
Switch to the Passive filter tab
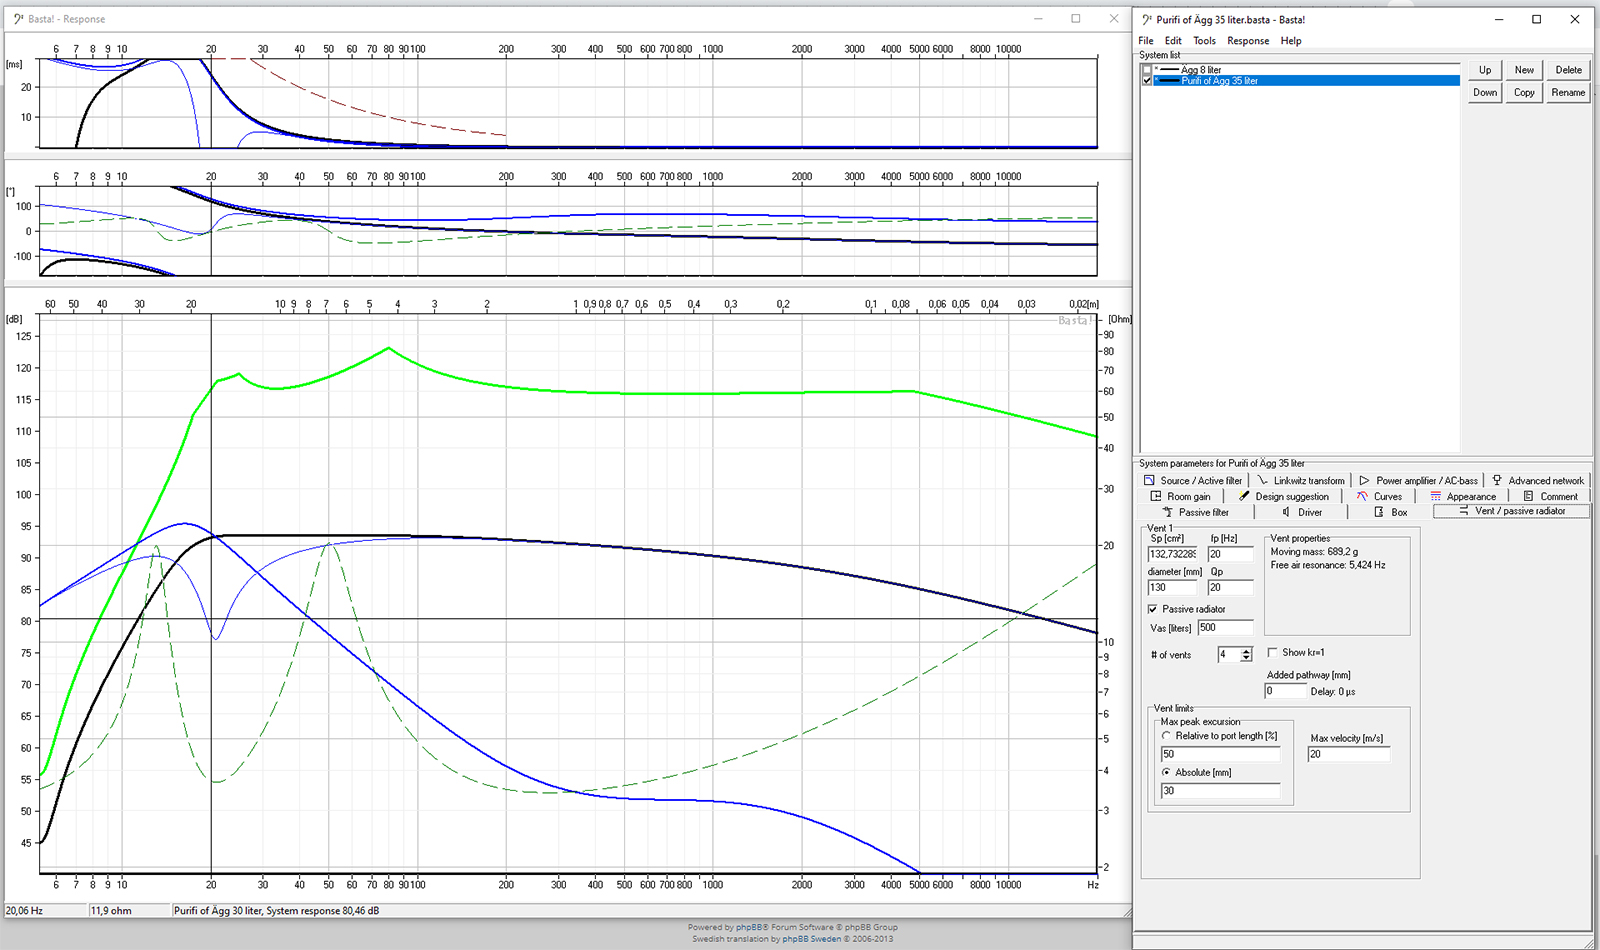click(x=1195, y=512)
